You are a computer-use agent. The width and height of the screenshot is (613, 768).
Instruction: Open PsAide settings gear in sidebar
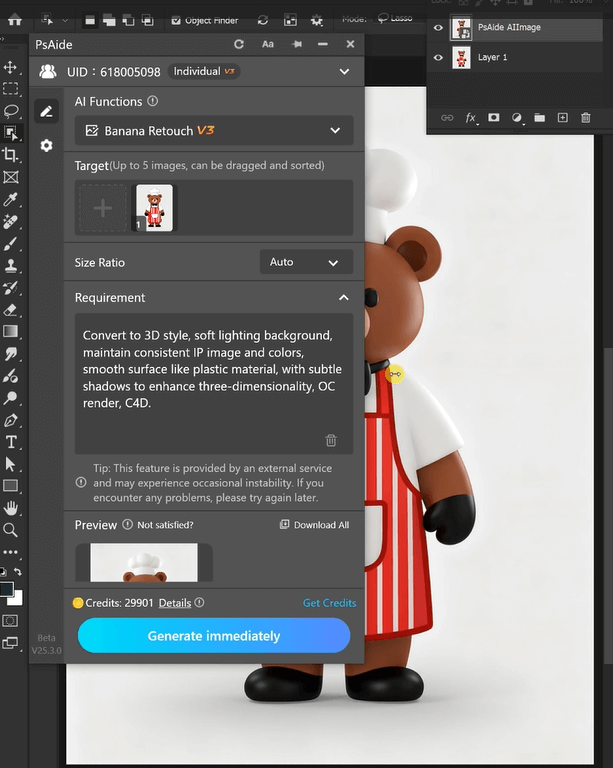(46, 146)
